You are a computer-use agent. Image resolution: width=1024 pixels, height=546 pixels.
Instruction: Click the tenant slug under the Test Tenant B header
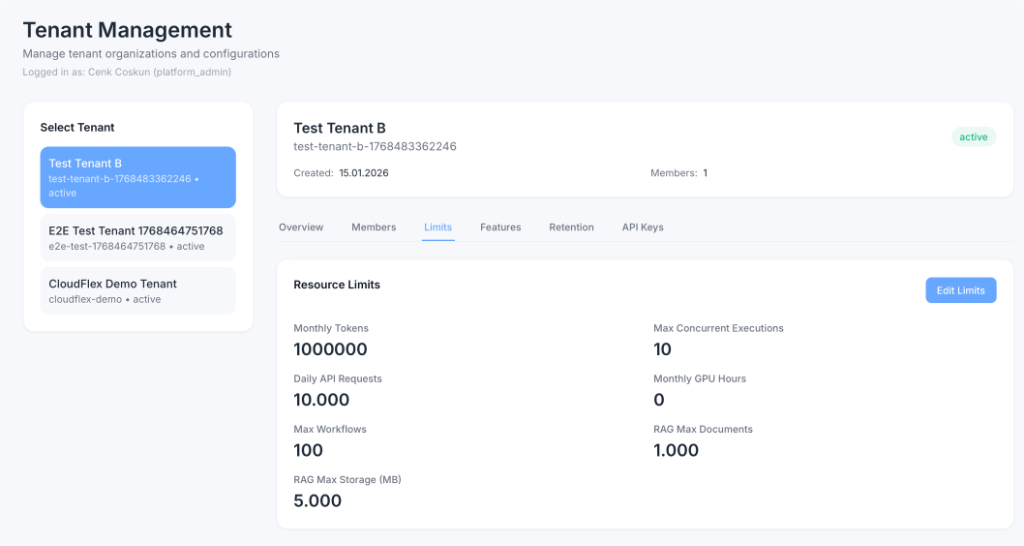coord(375,146)
